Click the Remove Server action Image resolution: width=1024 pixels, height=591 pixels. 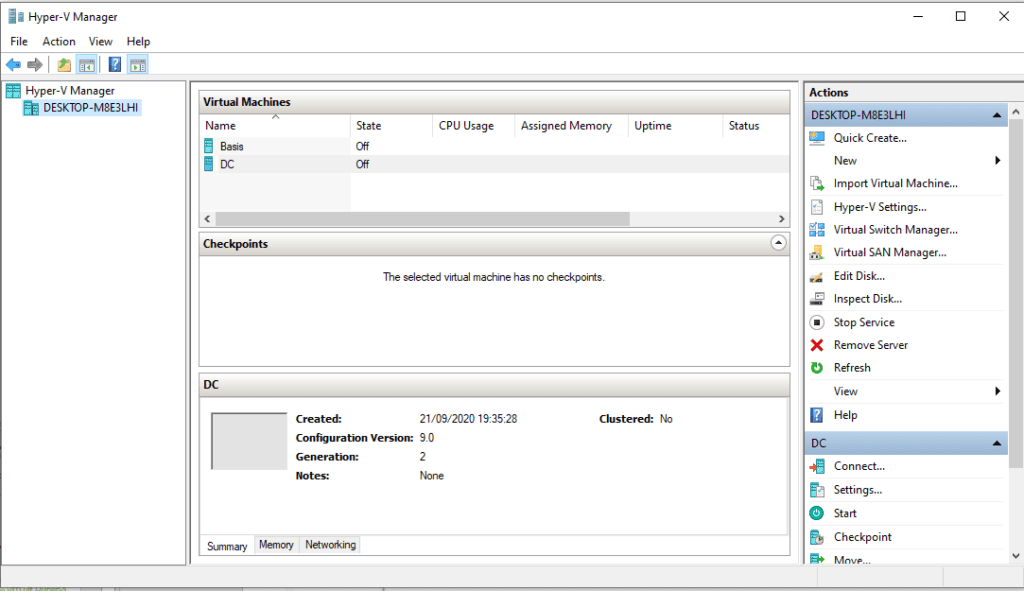coord(871,345)
